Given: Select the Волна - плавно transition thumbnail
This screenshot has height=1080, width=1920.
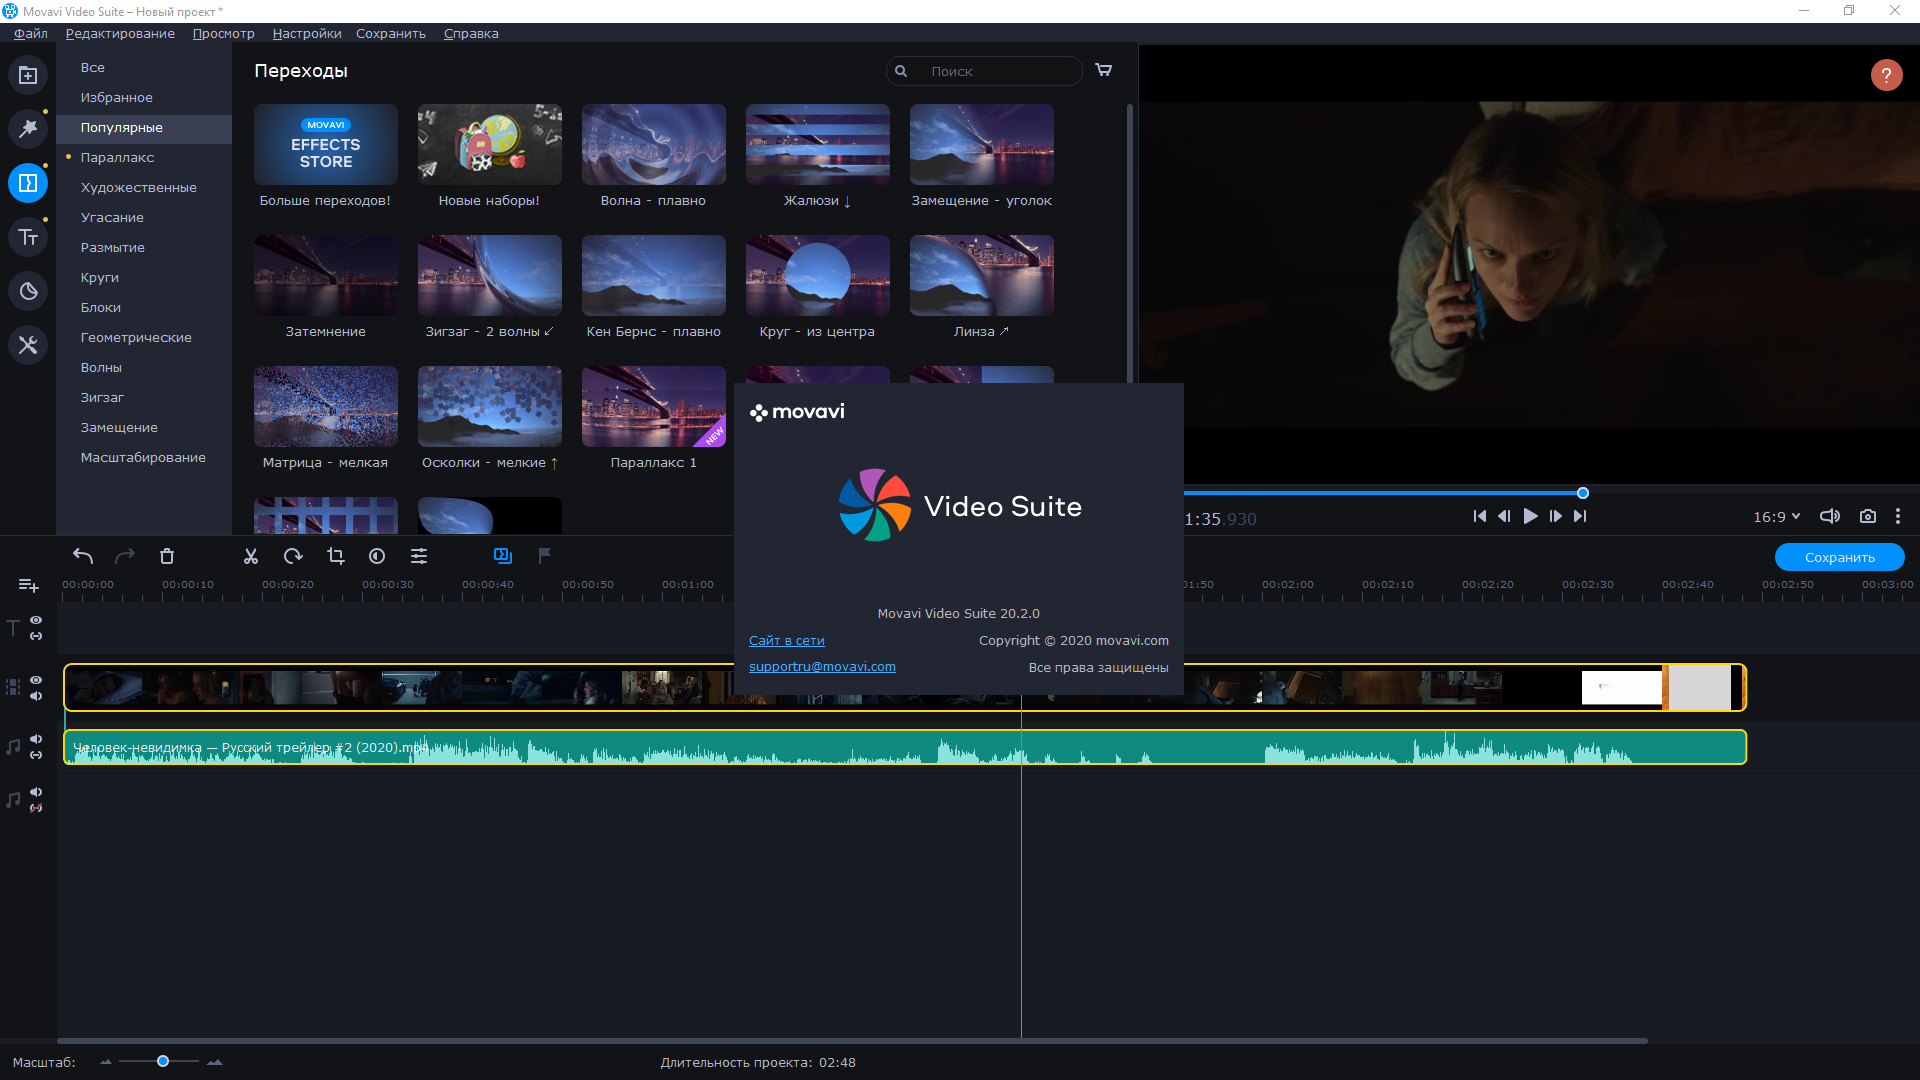Looking at the screenshot, I should 654,145.
